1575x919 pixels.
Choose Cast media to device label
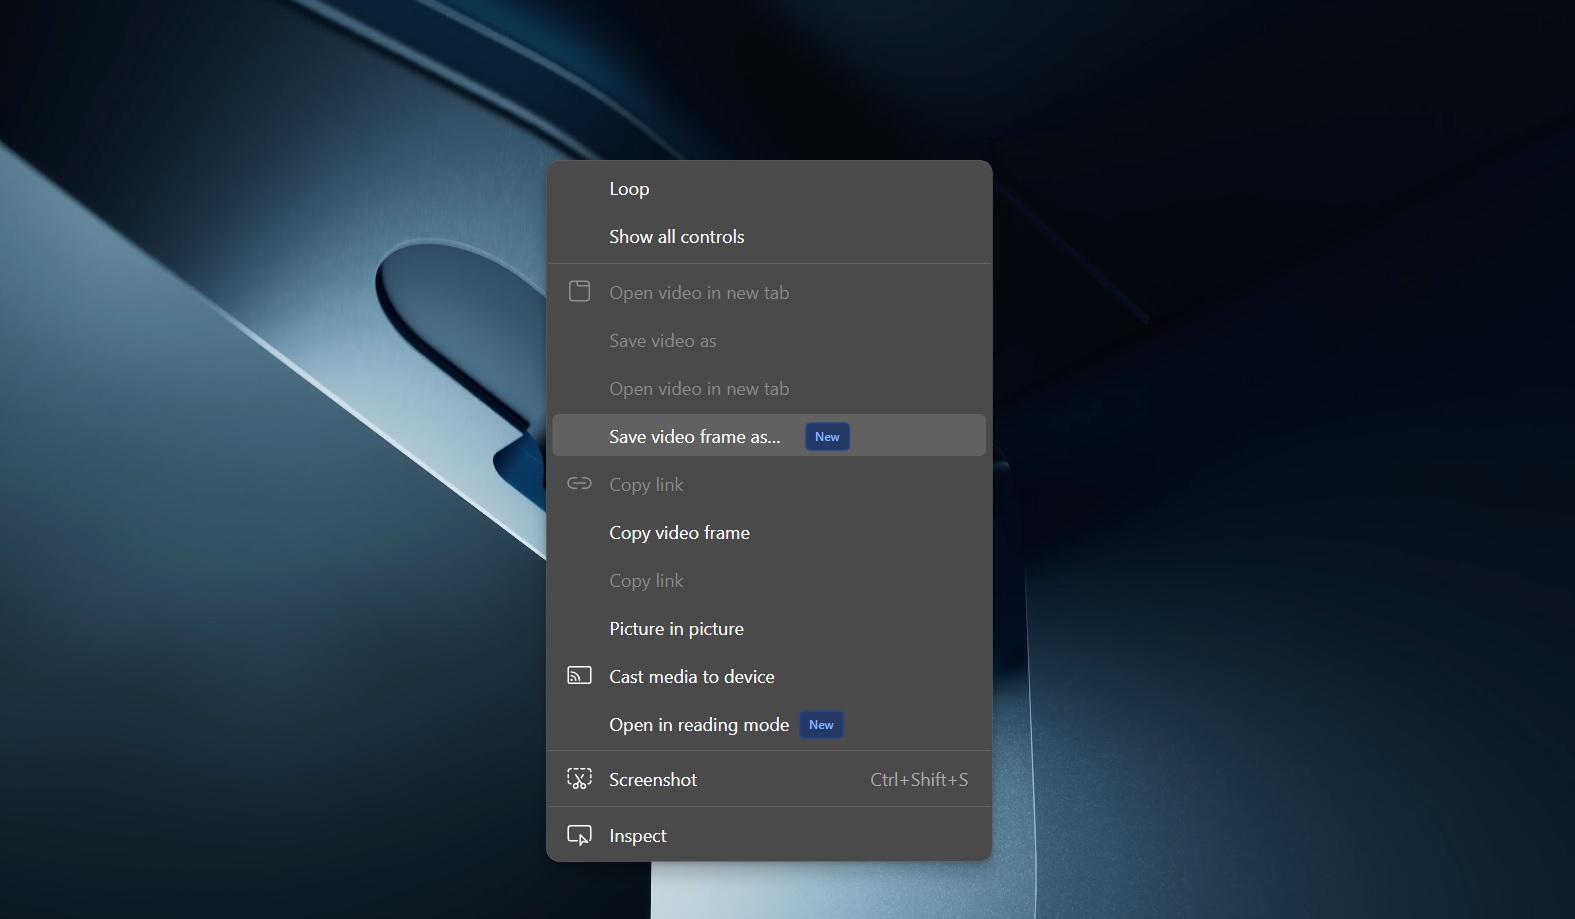(x=691, y=677)
